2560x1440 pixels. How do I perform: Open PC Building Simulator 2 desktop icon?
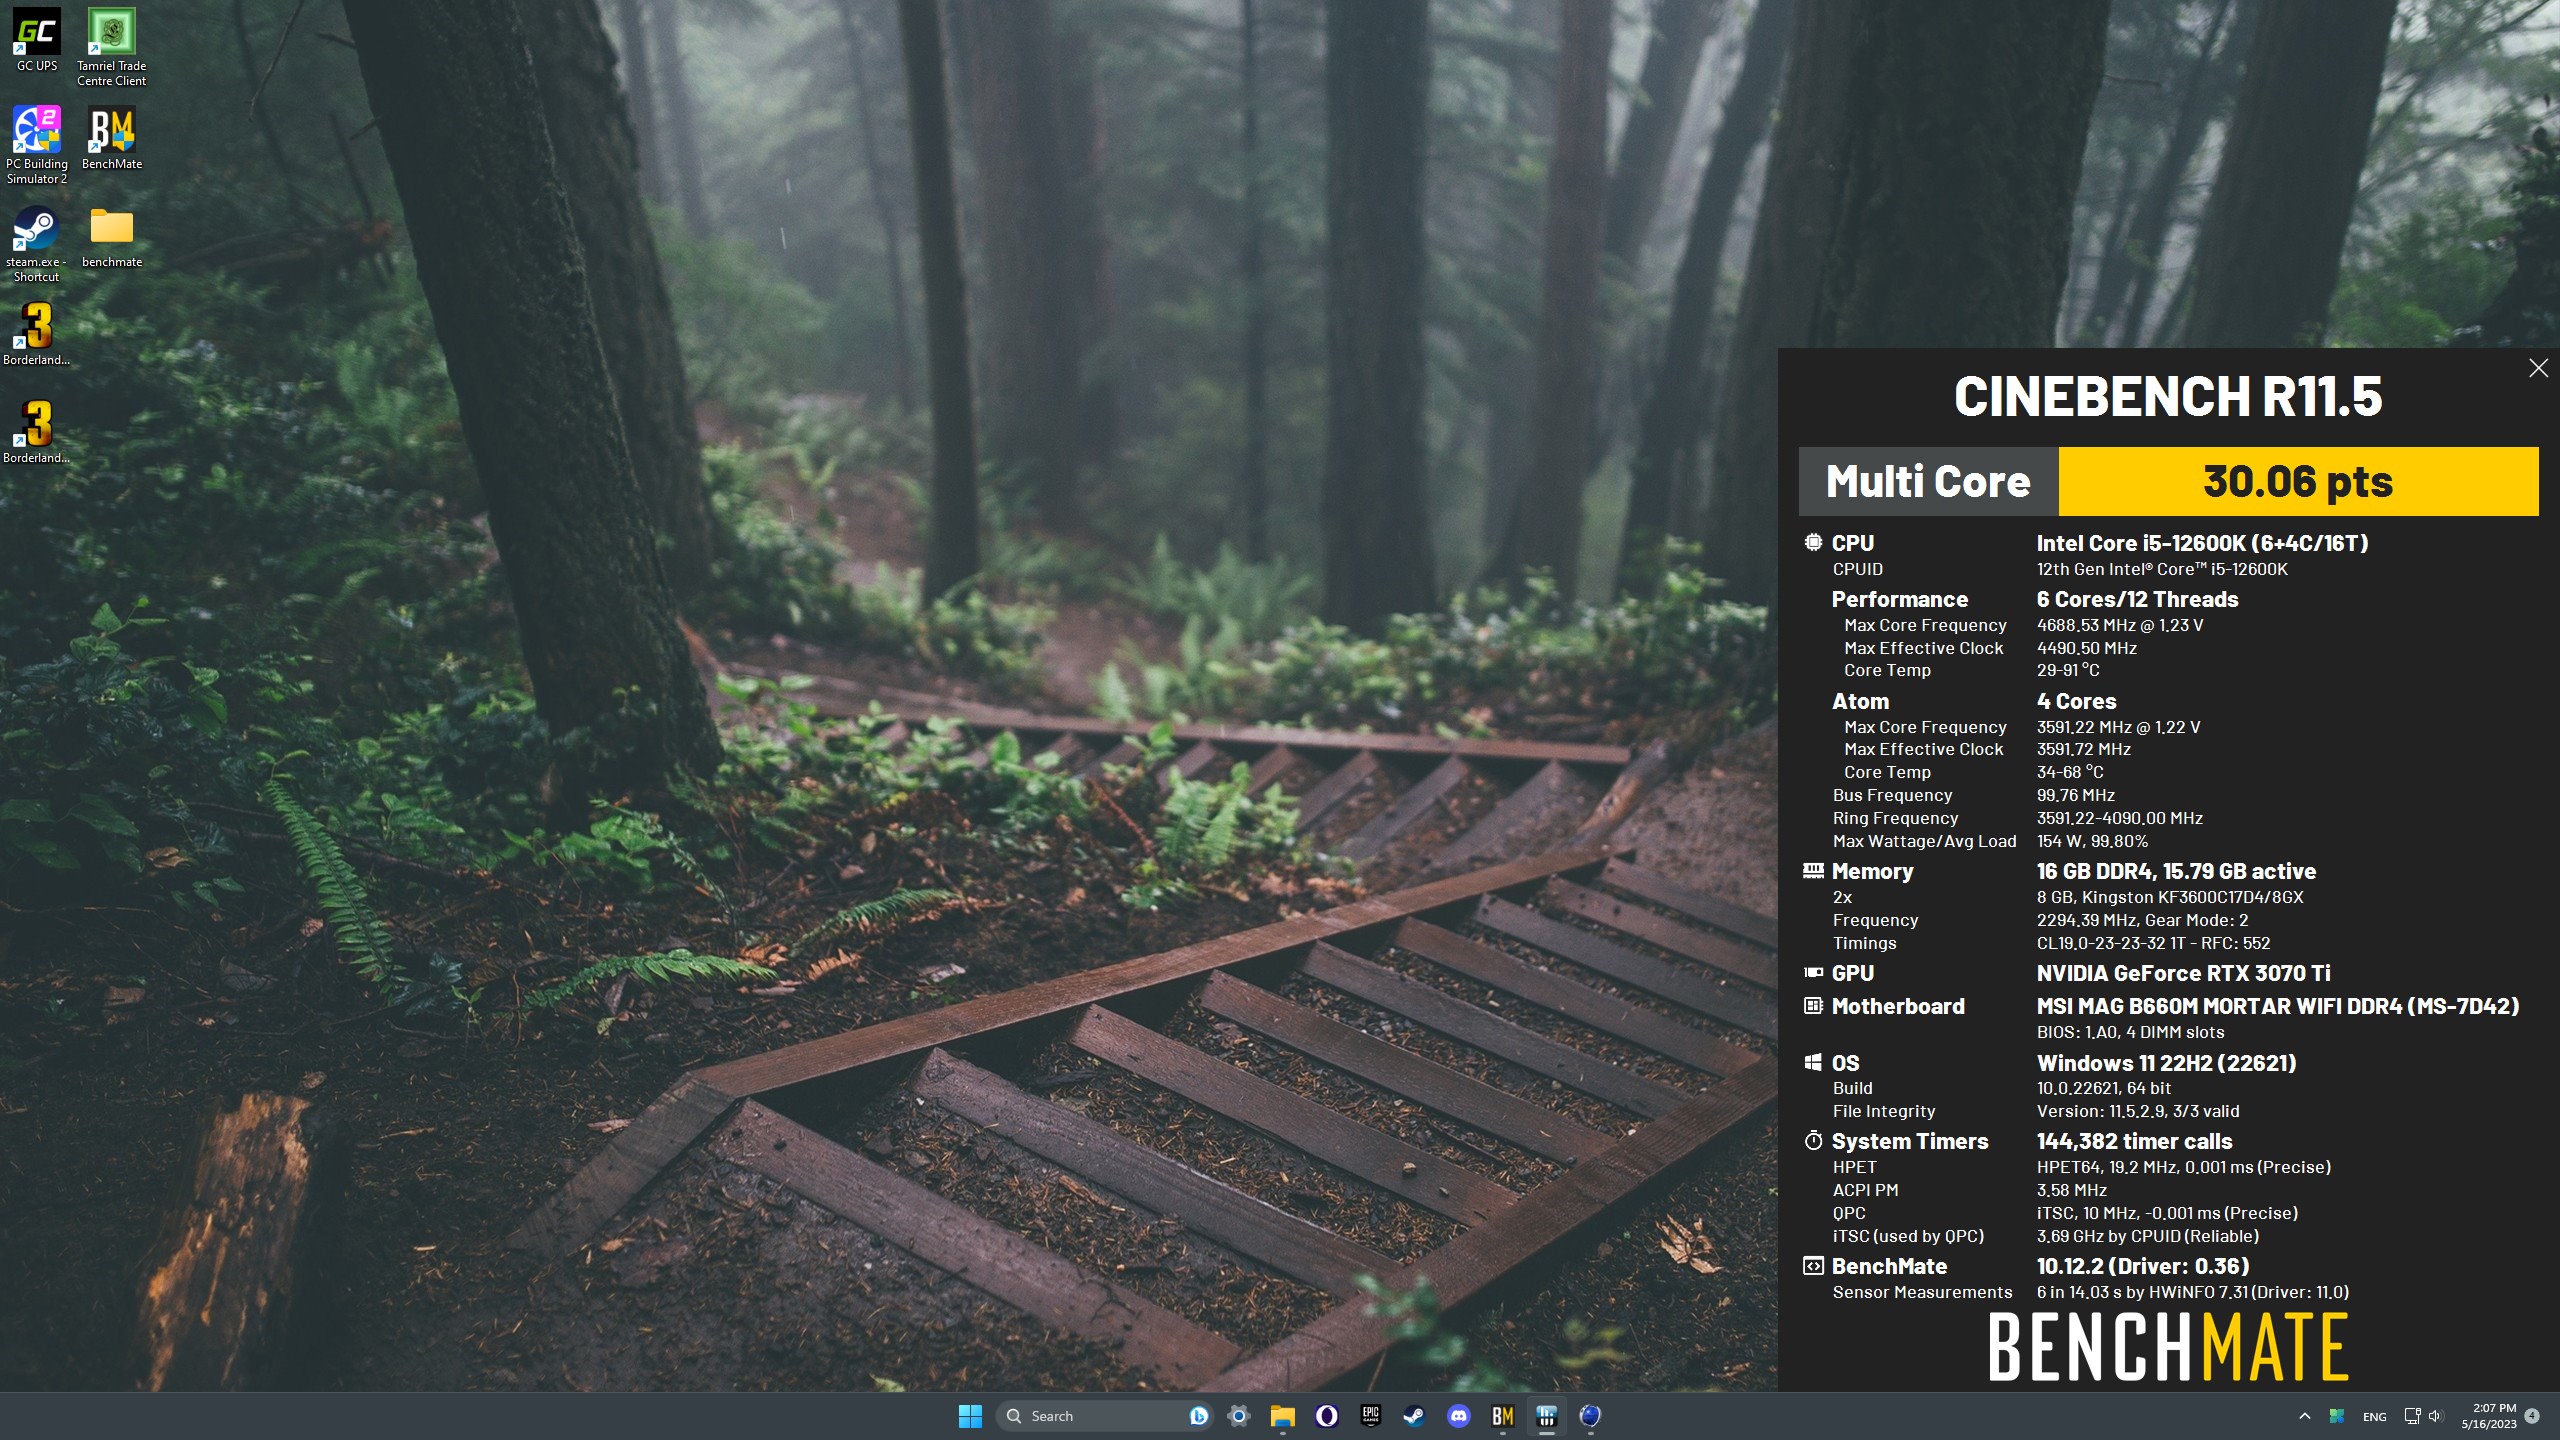(x=37, y=144)
